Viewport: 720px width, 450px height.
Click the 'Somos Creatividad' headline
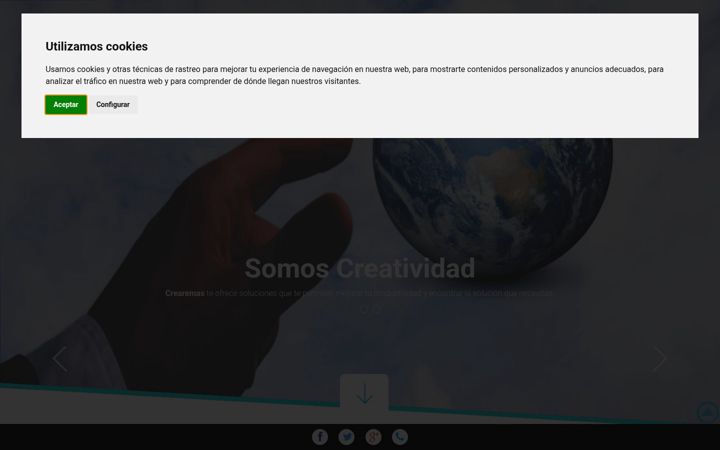click(x=360, y=268)
